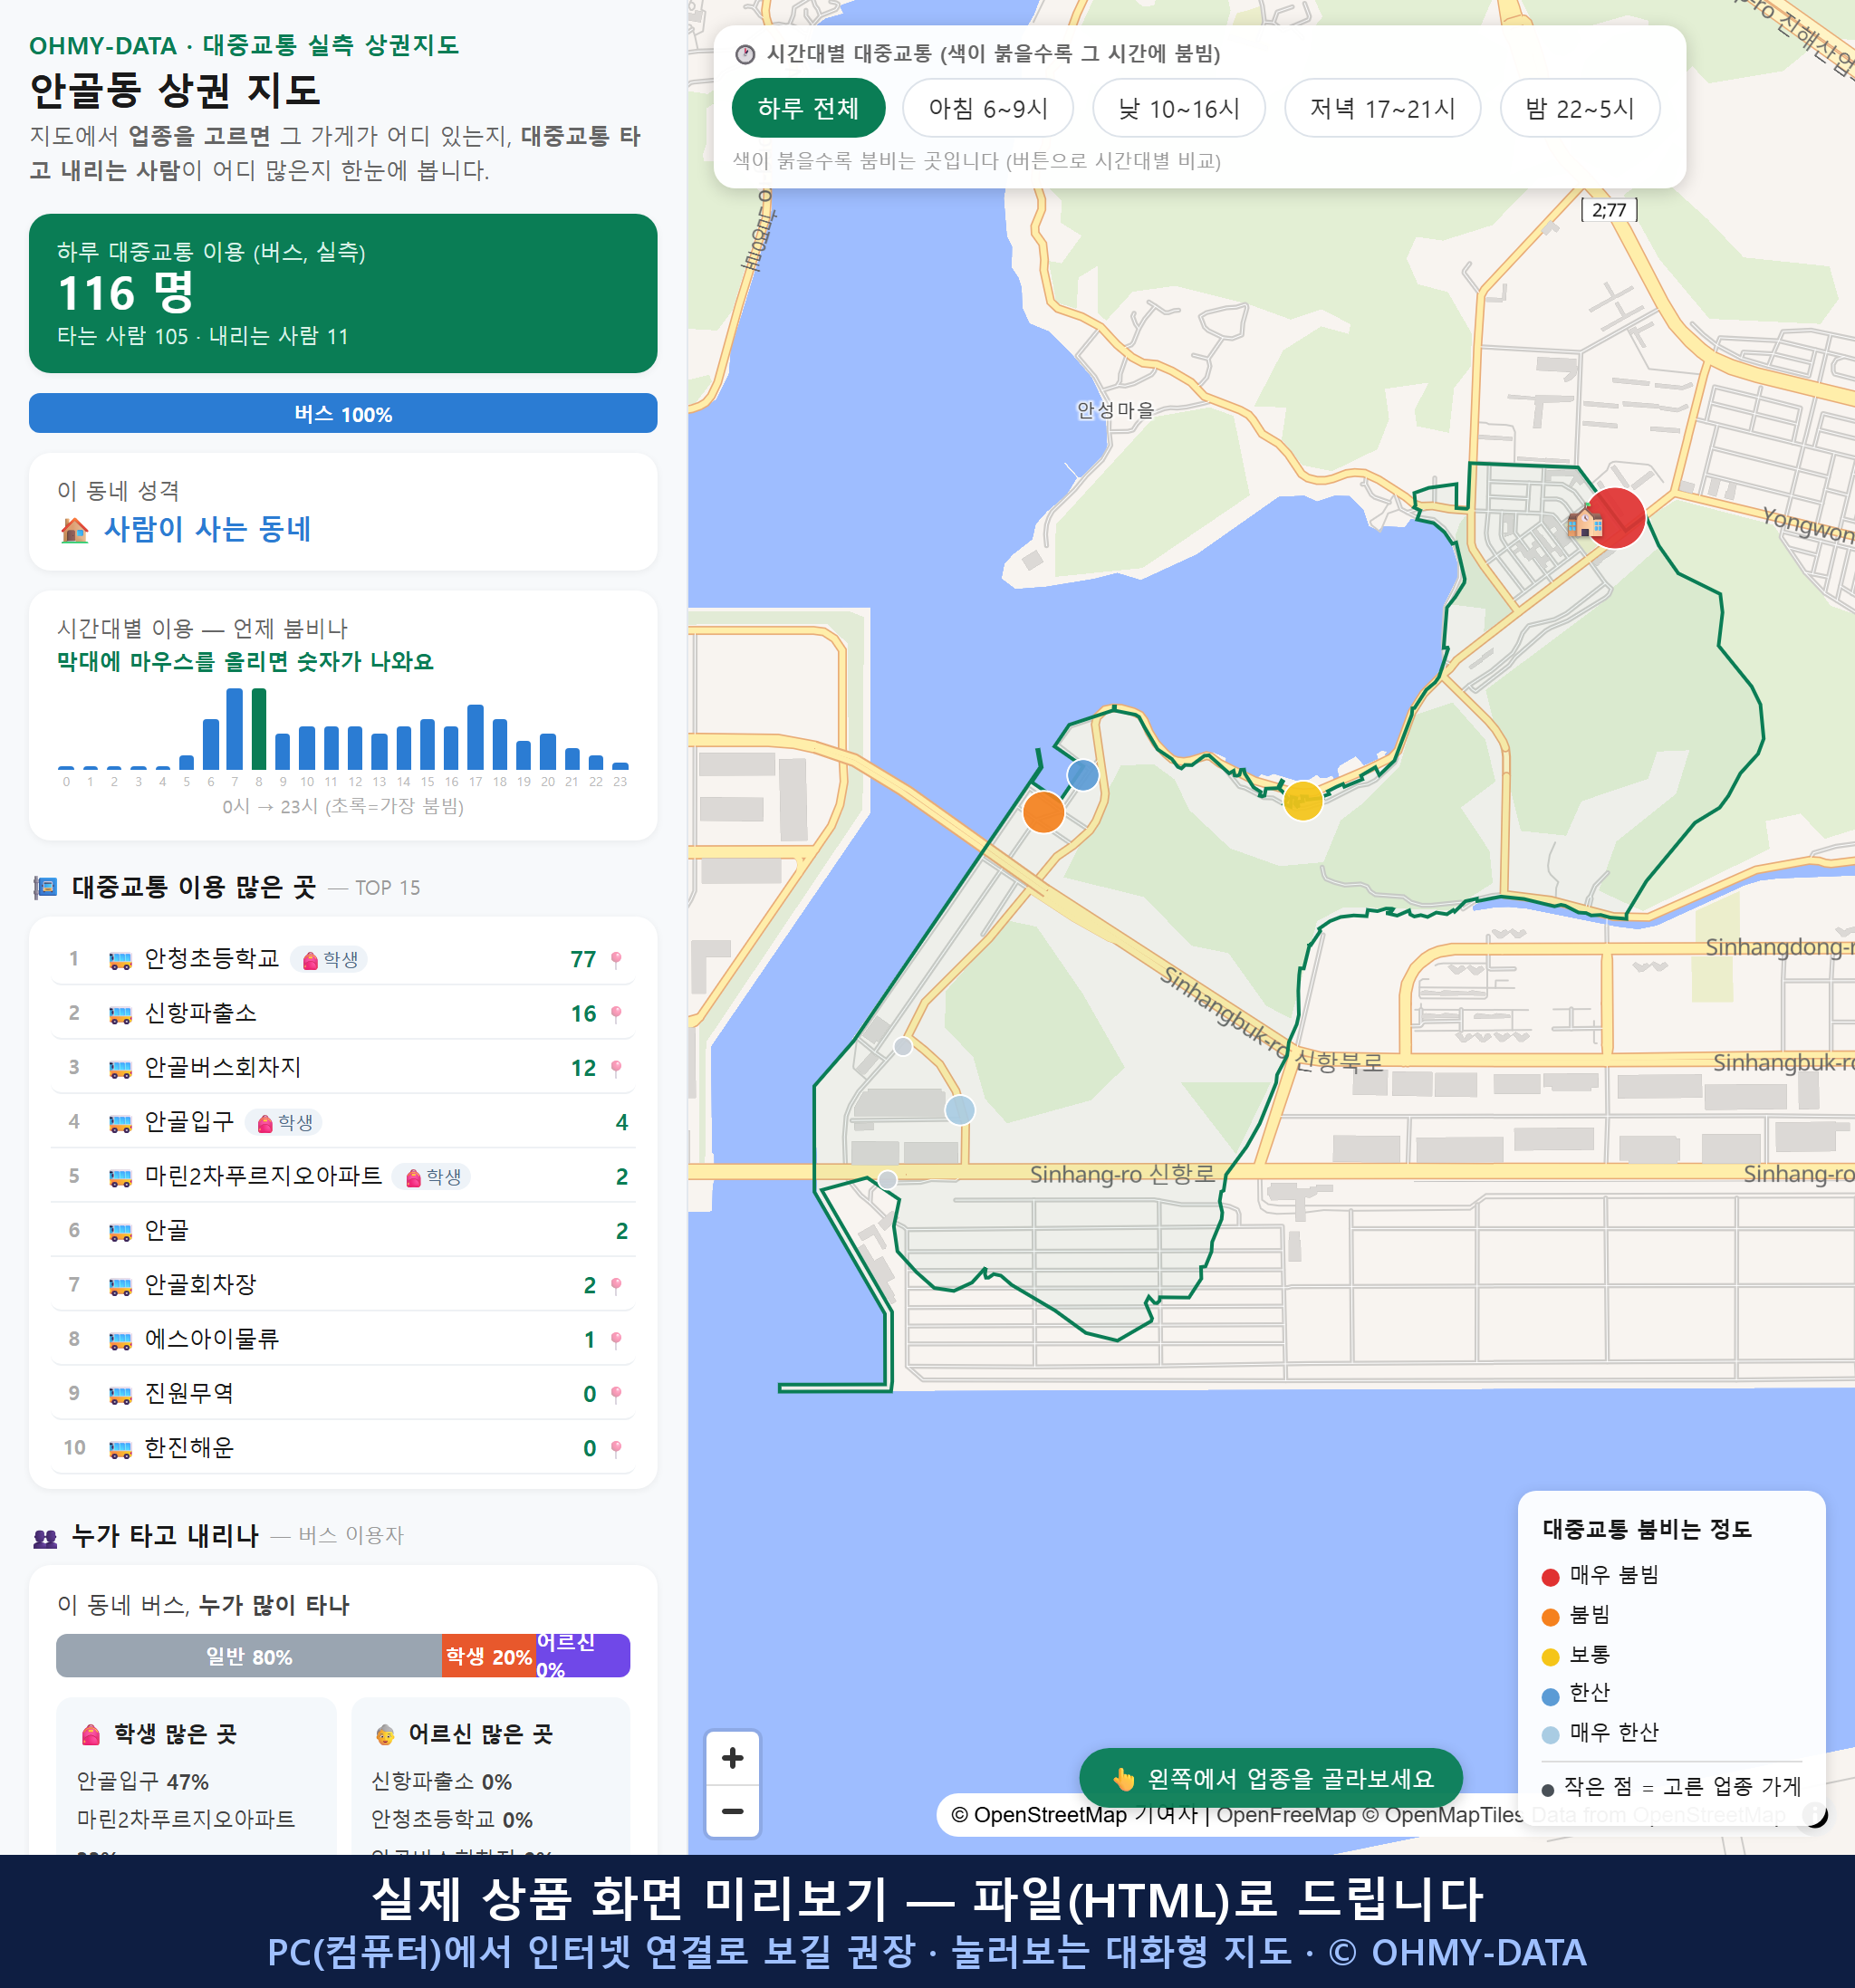Click the bus icon beside 안골입구

tap(120, 1123)
